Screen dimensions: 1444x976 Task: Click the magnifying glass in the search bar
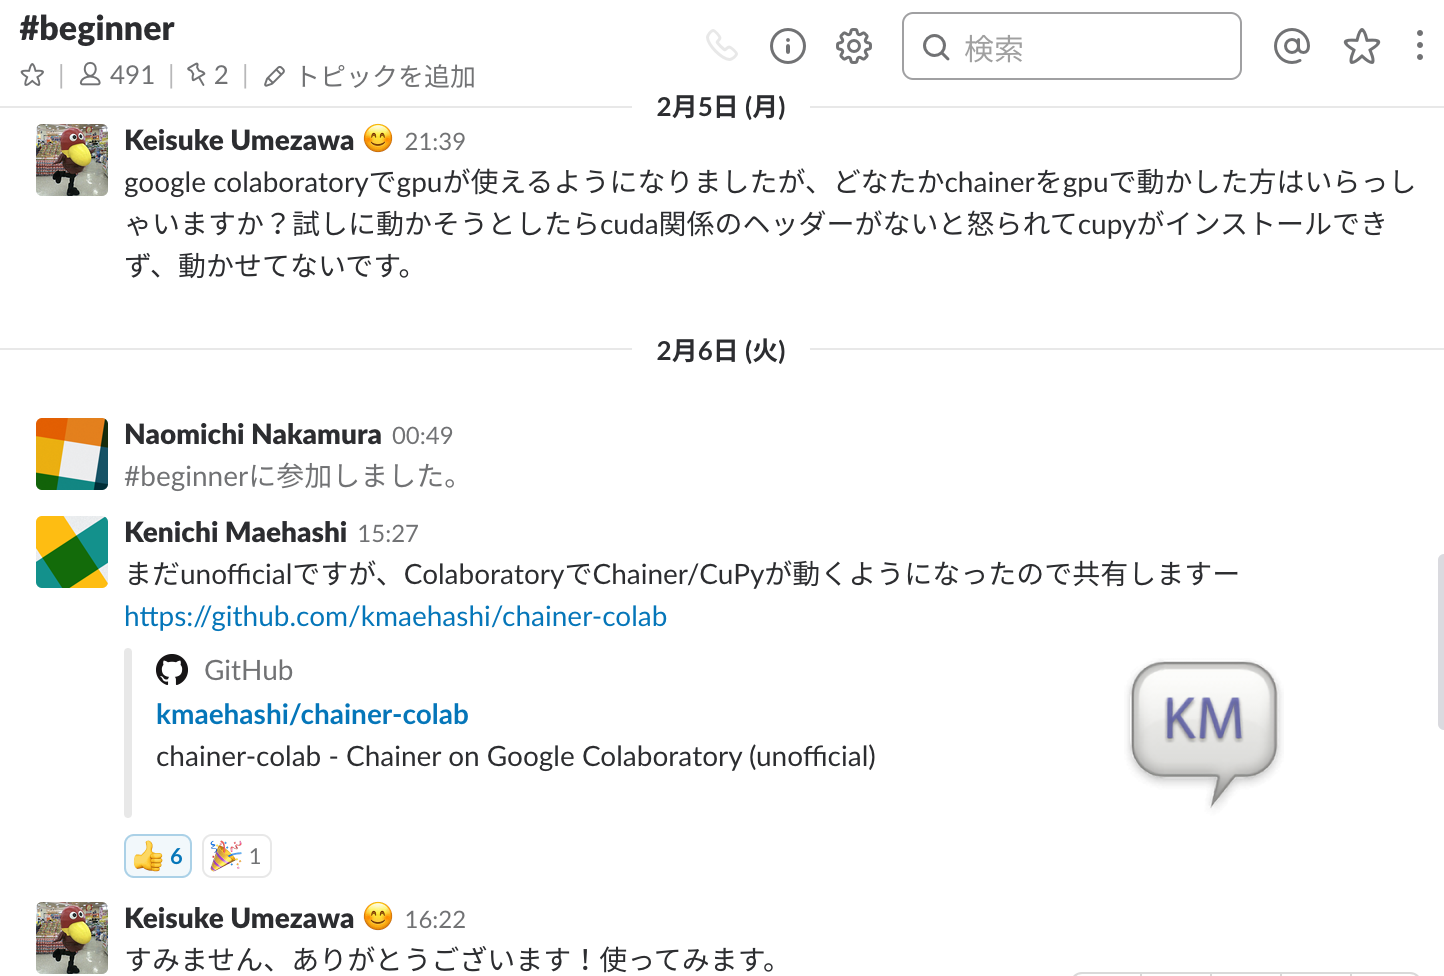(x=935, y=48)
